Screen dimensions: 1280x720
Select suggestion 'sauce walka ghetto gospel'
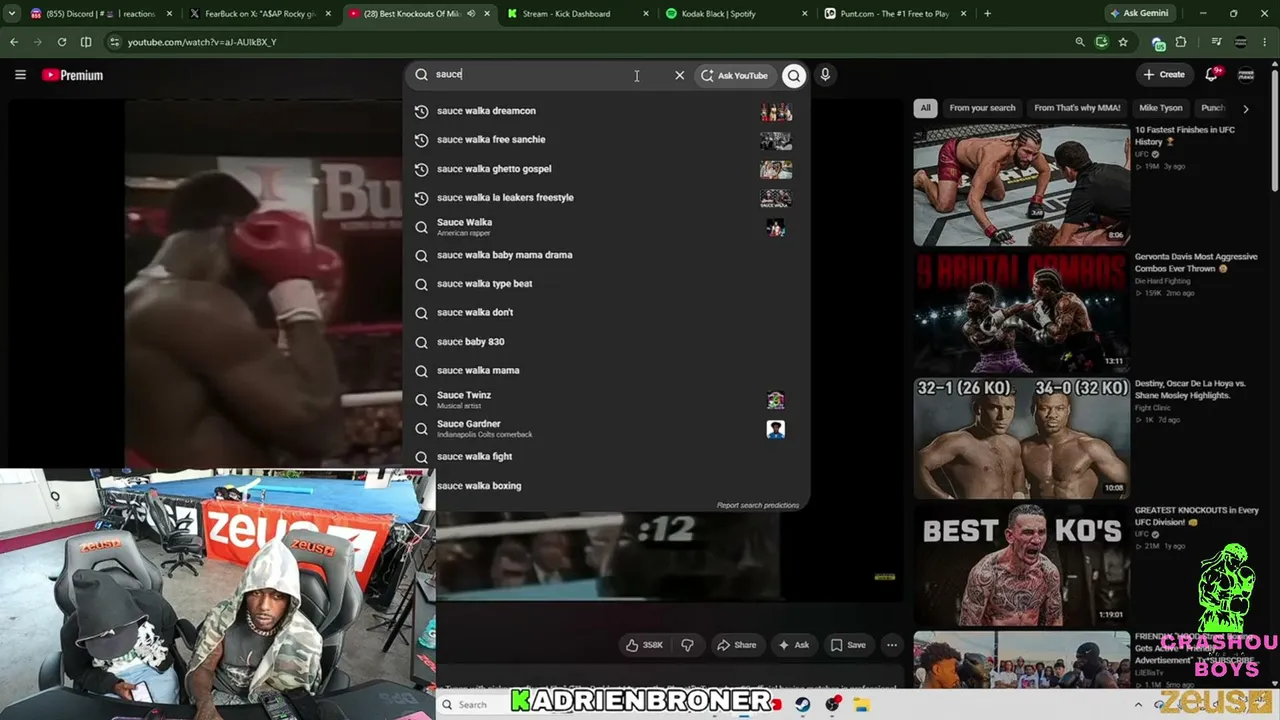click(606, 169)
